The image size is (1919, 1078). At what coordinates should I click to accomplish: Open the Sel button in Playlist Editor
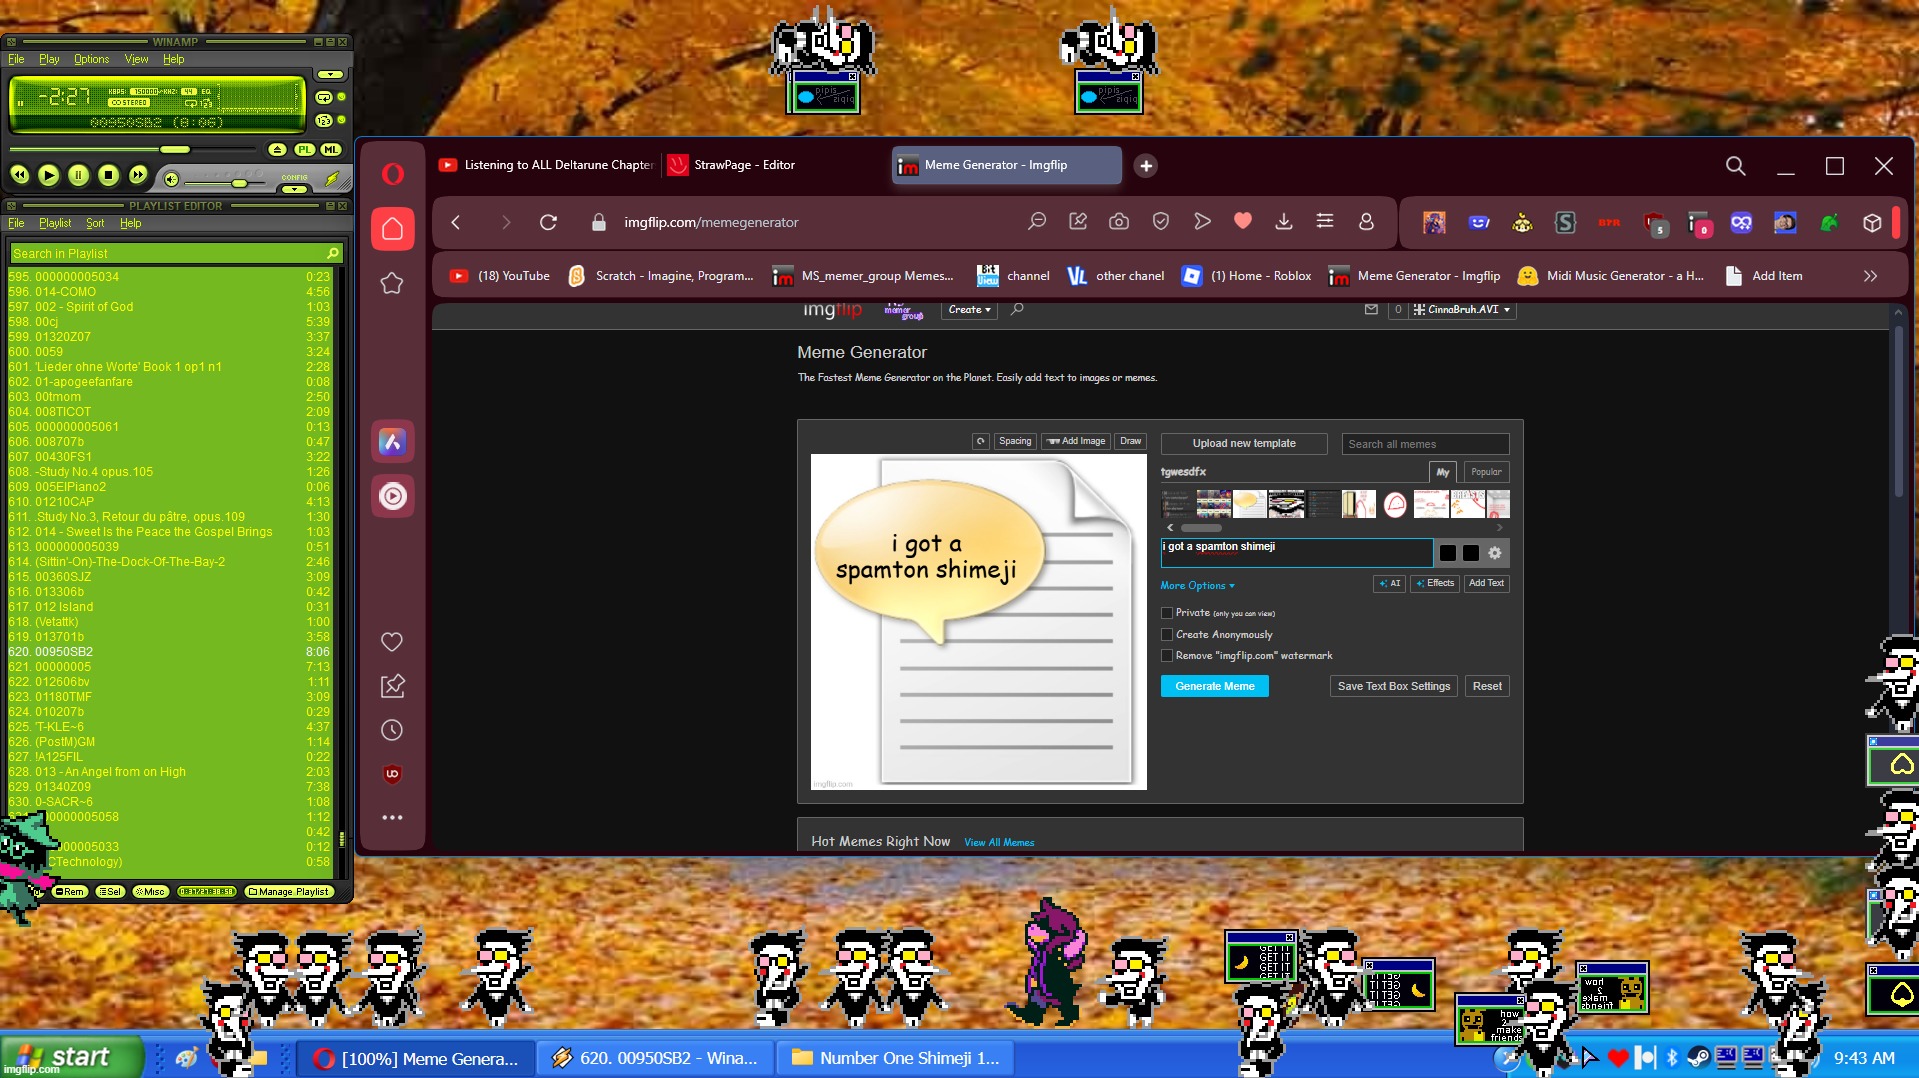(110, 891)
